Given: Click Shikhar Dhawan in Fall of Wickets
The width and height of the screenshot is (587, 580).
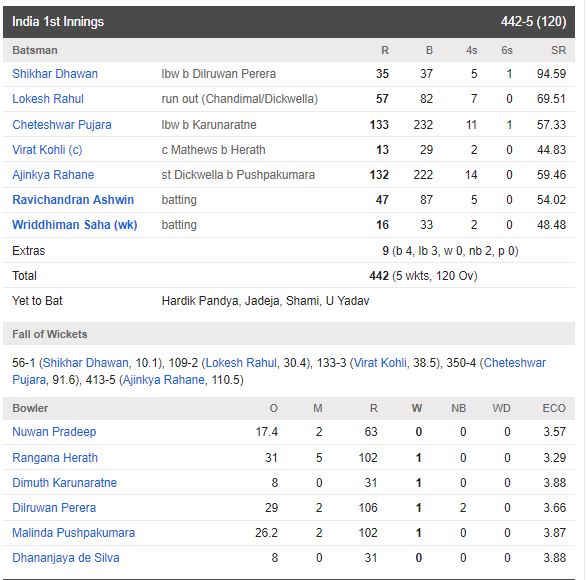Looking at the screenshot, I should pyautogui.click(x=86, y=363).
